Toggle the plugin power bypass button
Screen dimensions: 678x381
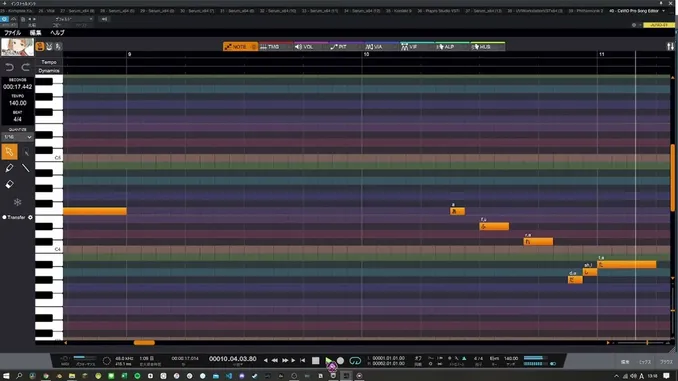[4, 19]
